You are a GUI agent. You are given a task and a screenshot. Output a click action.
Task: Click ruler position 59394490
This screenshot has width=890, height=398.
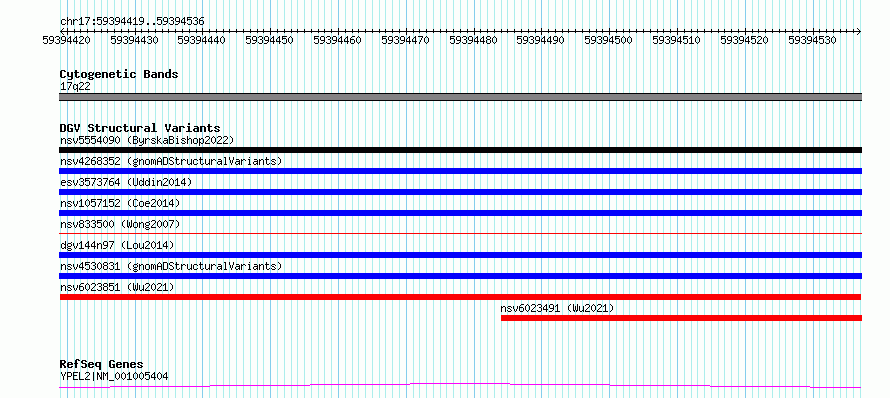coord(541,40)
